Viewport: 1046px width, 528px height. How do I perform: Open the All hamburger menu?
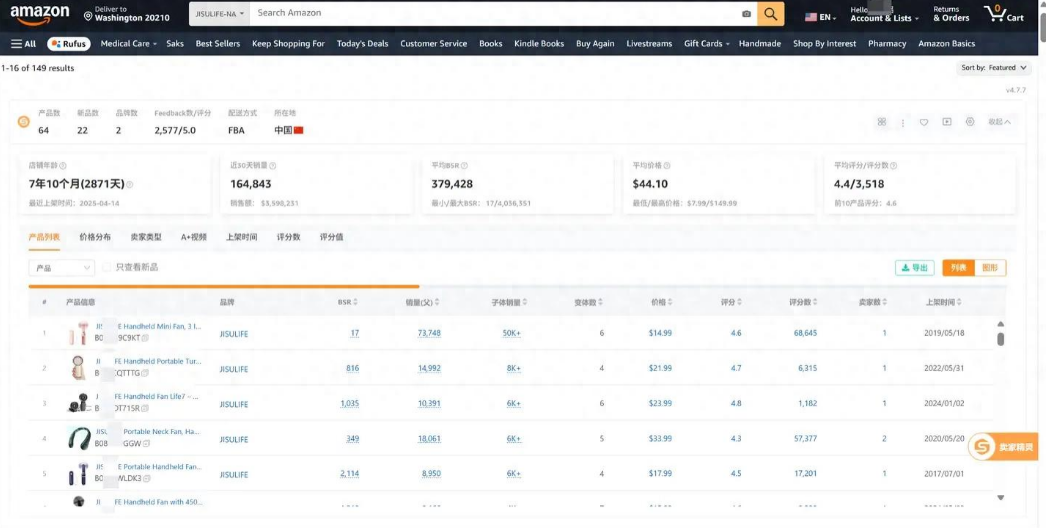(23, 44)
